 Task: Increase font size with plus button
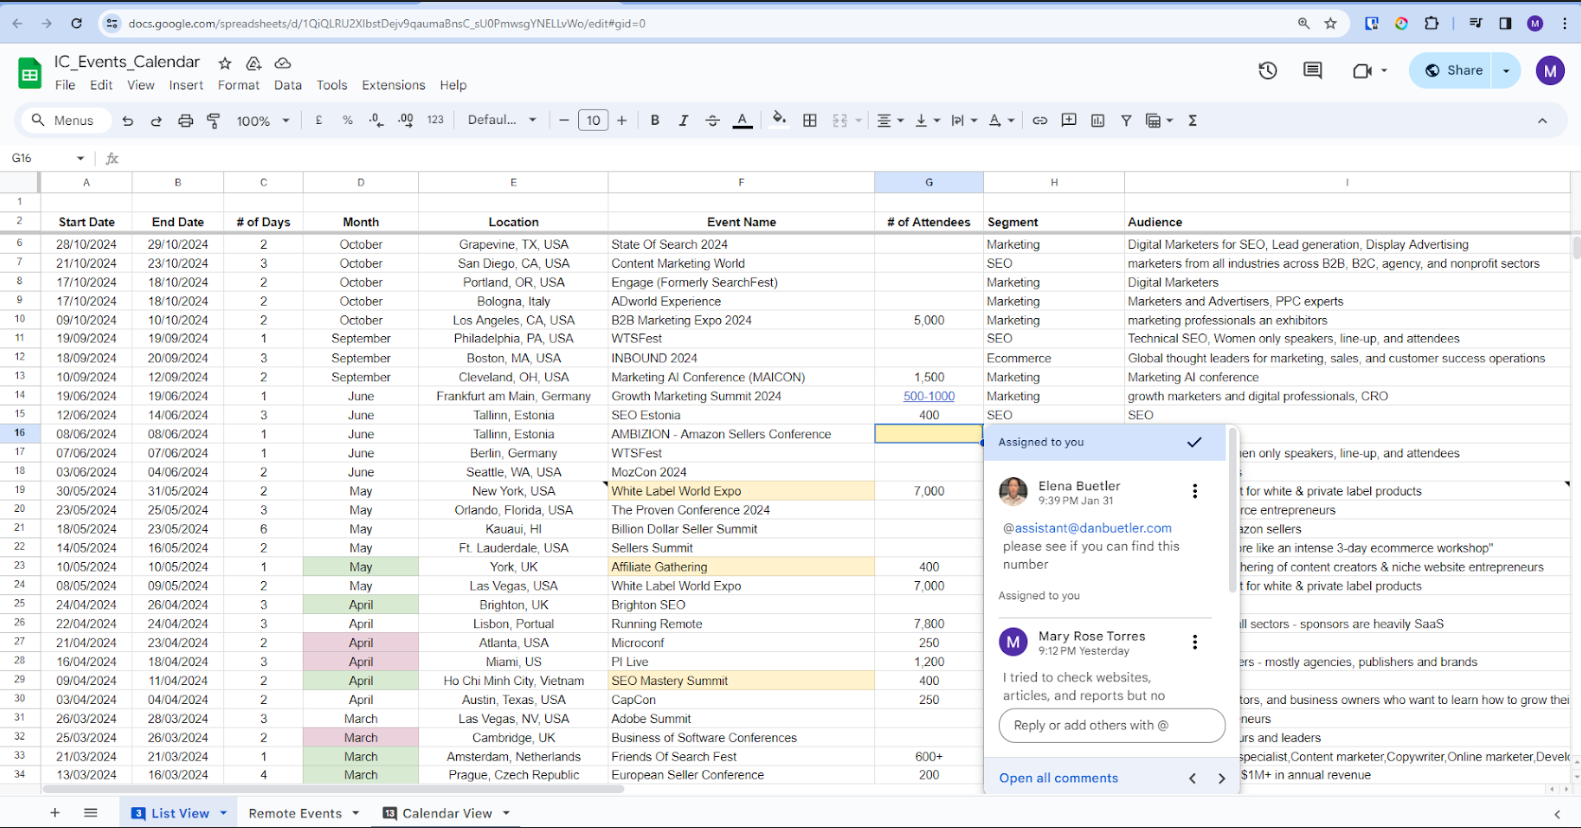(x=622, y=120)
